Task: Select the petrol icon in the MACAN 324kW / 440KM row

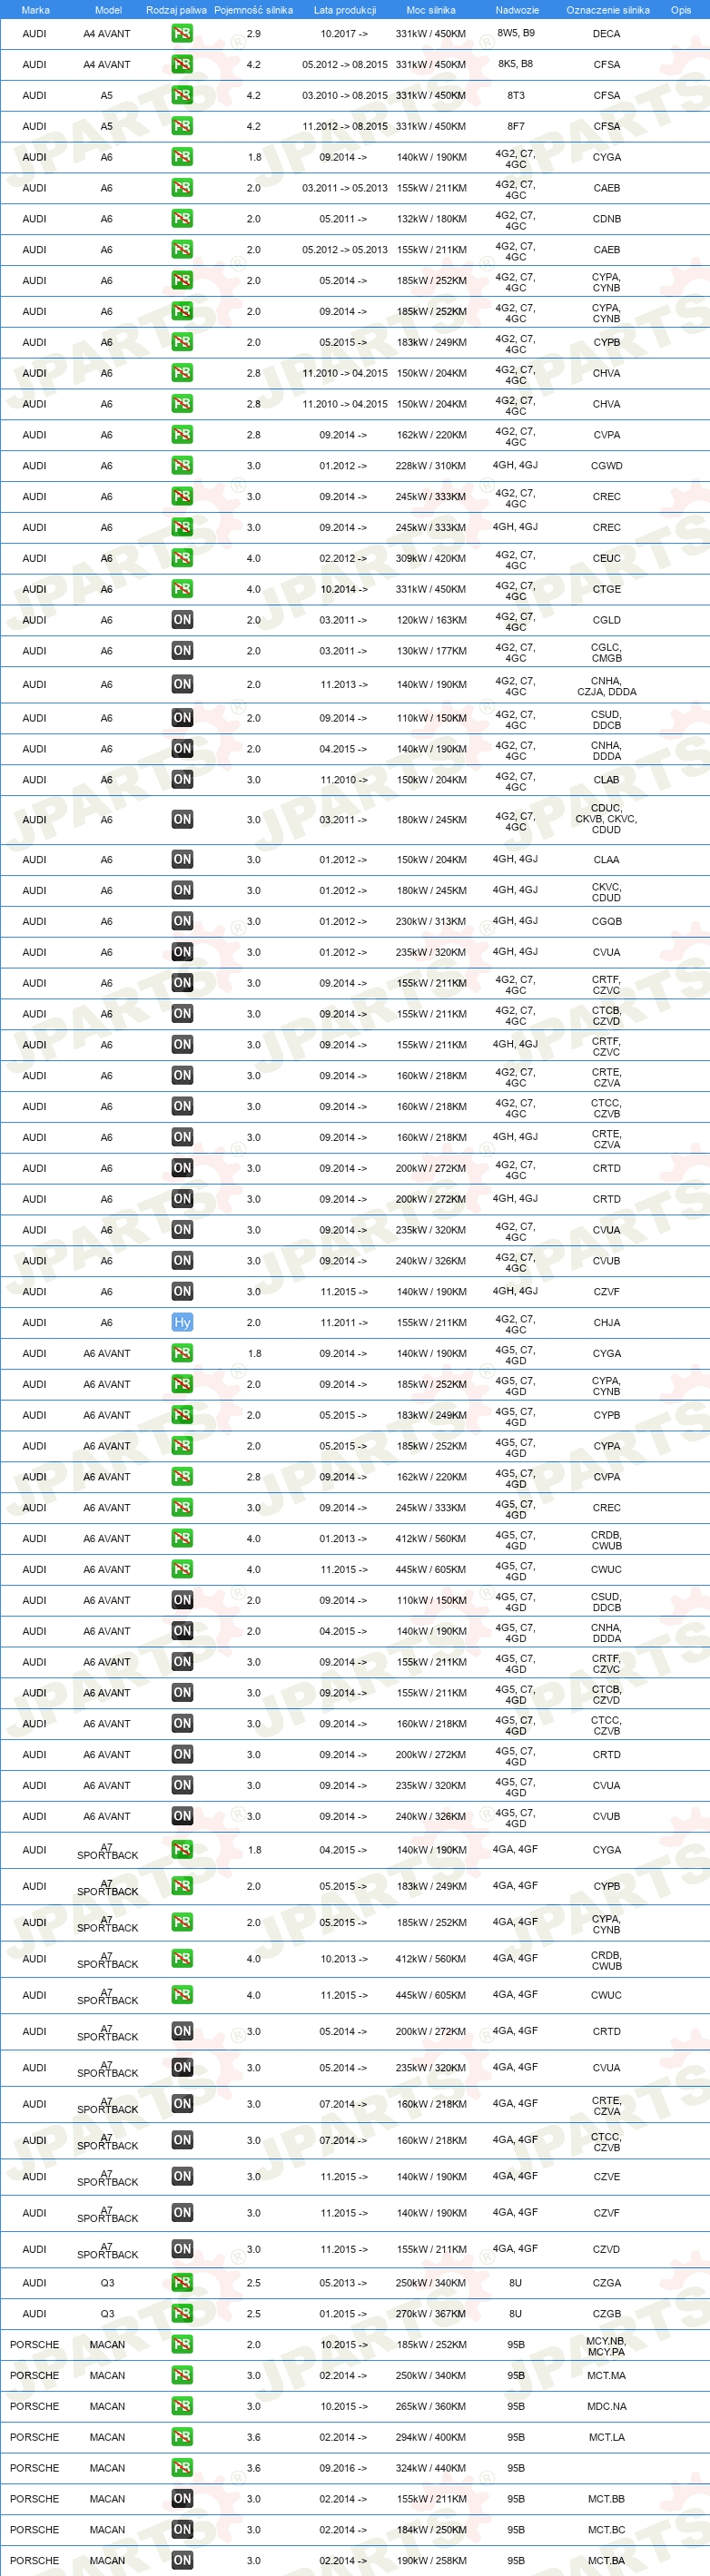Action: (182, 2468)
